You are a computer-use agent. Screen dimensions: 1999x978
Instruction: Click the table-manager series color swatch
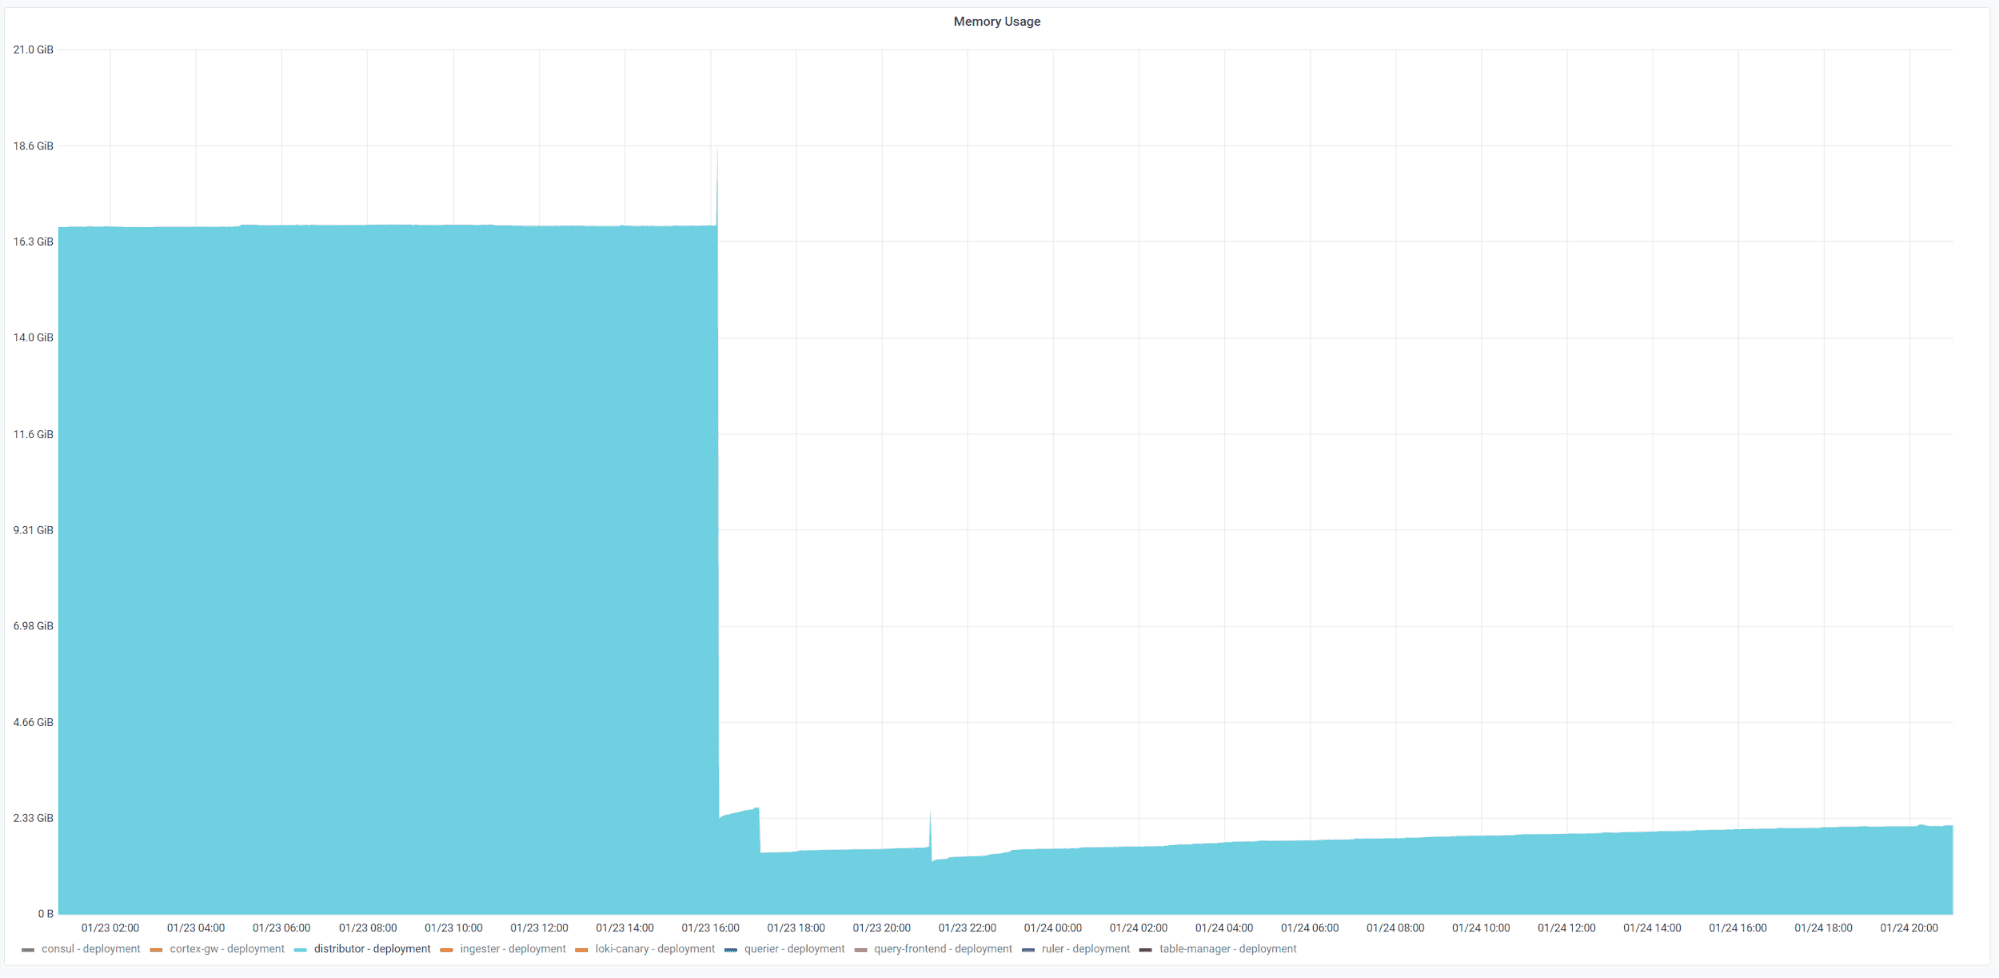tap(1146, 950)
